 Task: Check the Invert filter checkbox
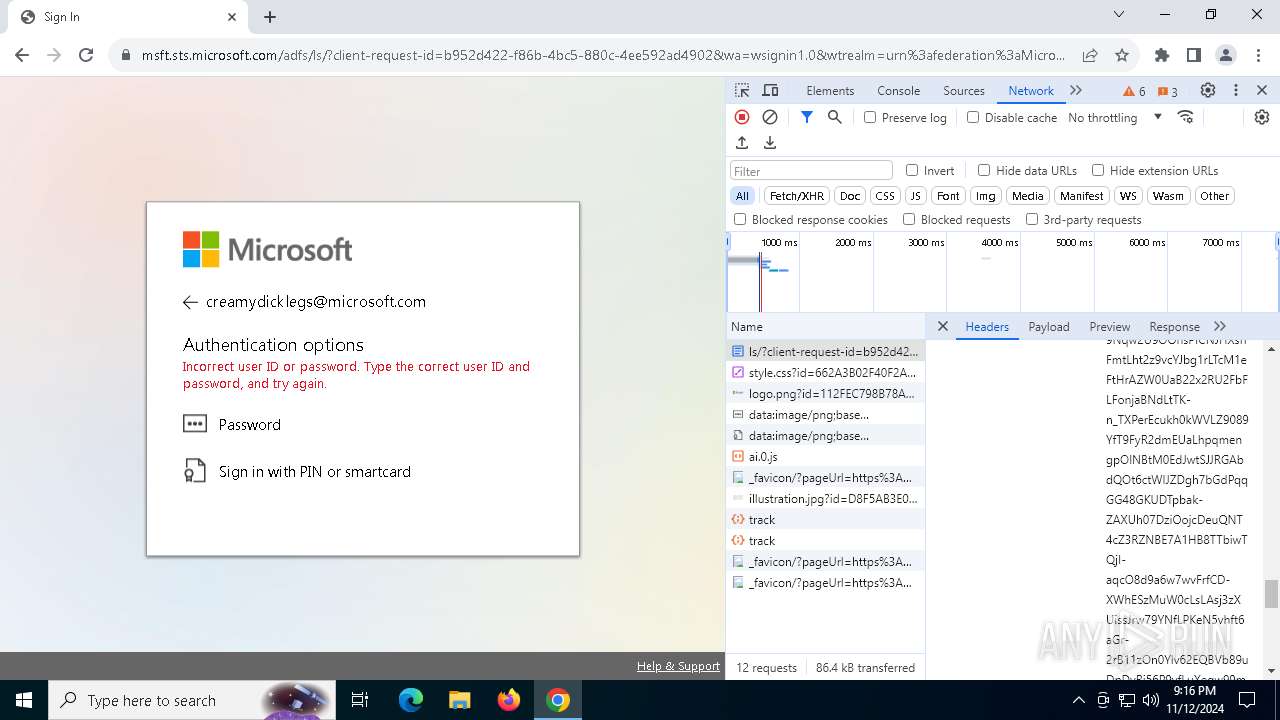click(x=912, y=170)
